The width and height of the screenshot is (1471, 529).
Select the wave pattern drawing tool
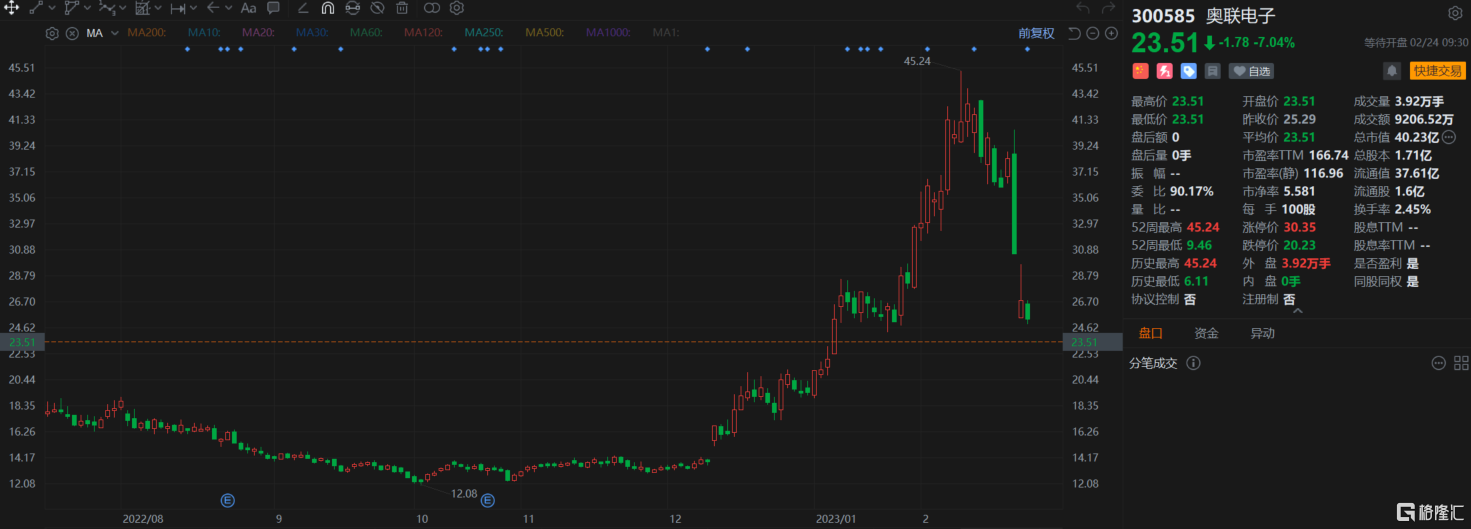coord(107,8)
